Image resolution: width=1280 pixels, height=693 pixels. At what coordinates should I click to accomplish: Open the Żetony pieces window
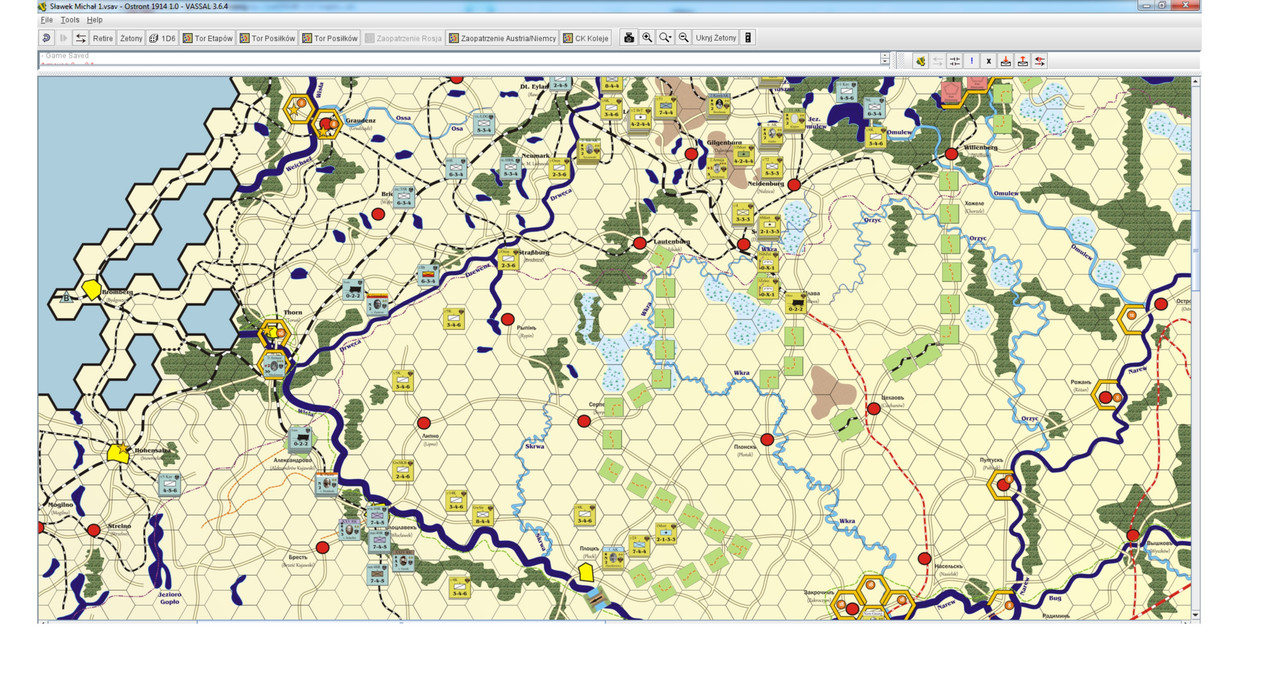[131, 38]
